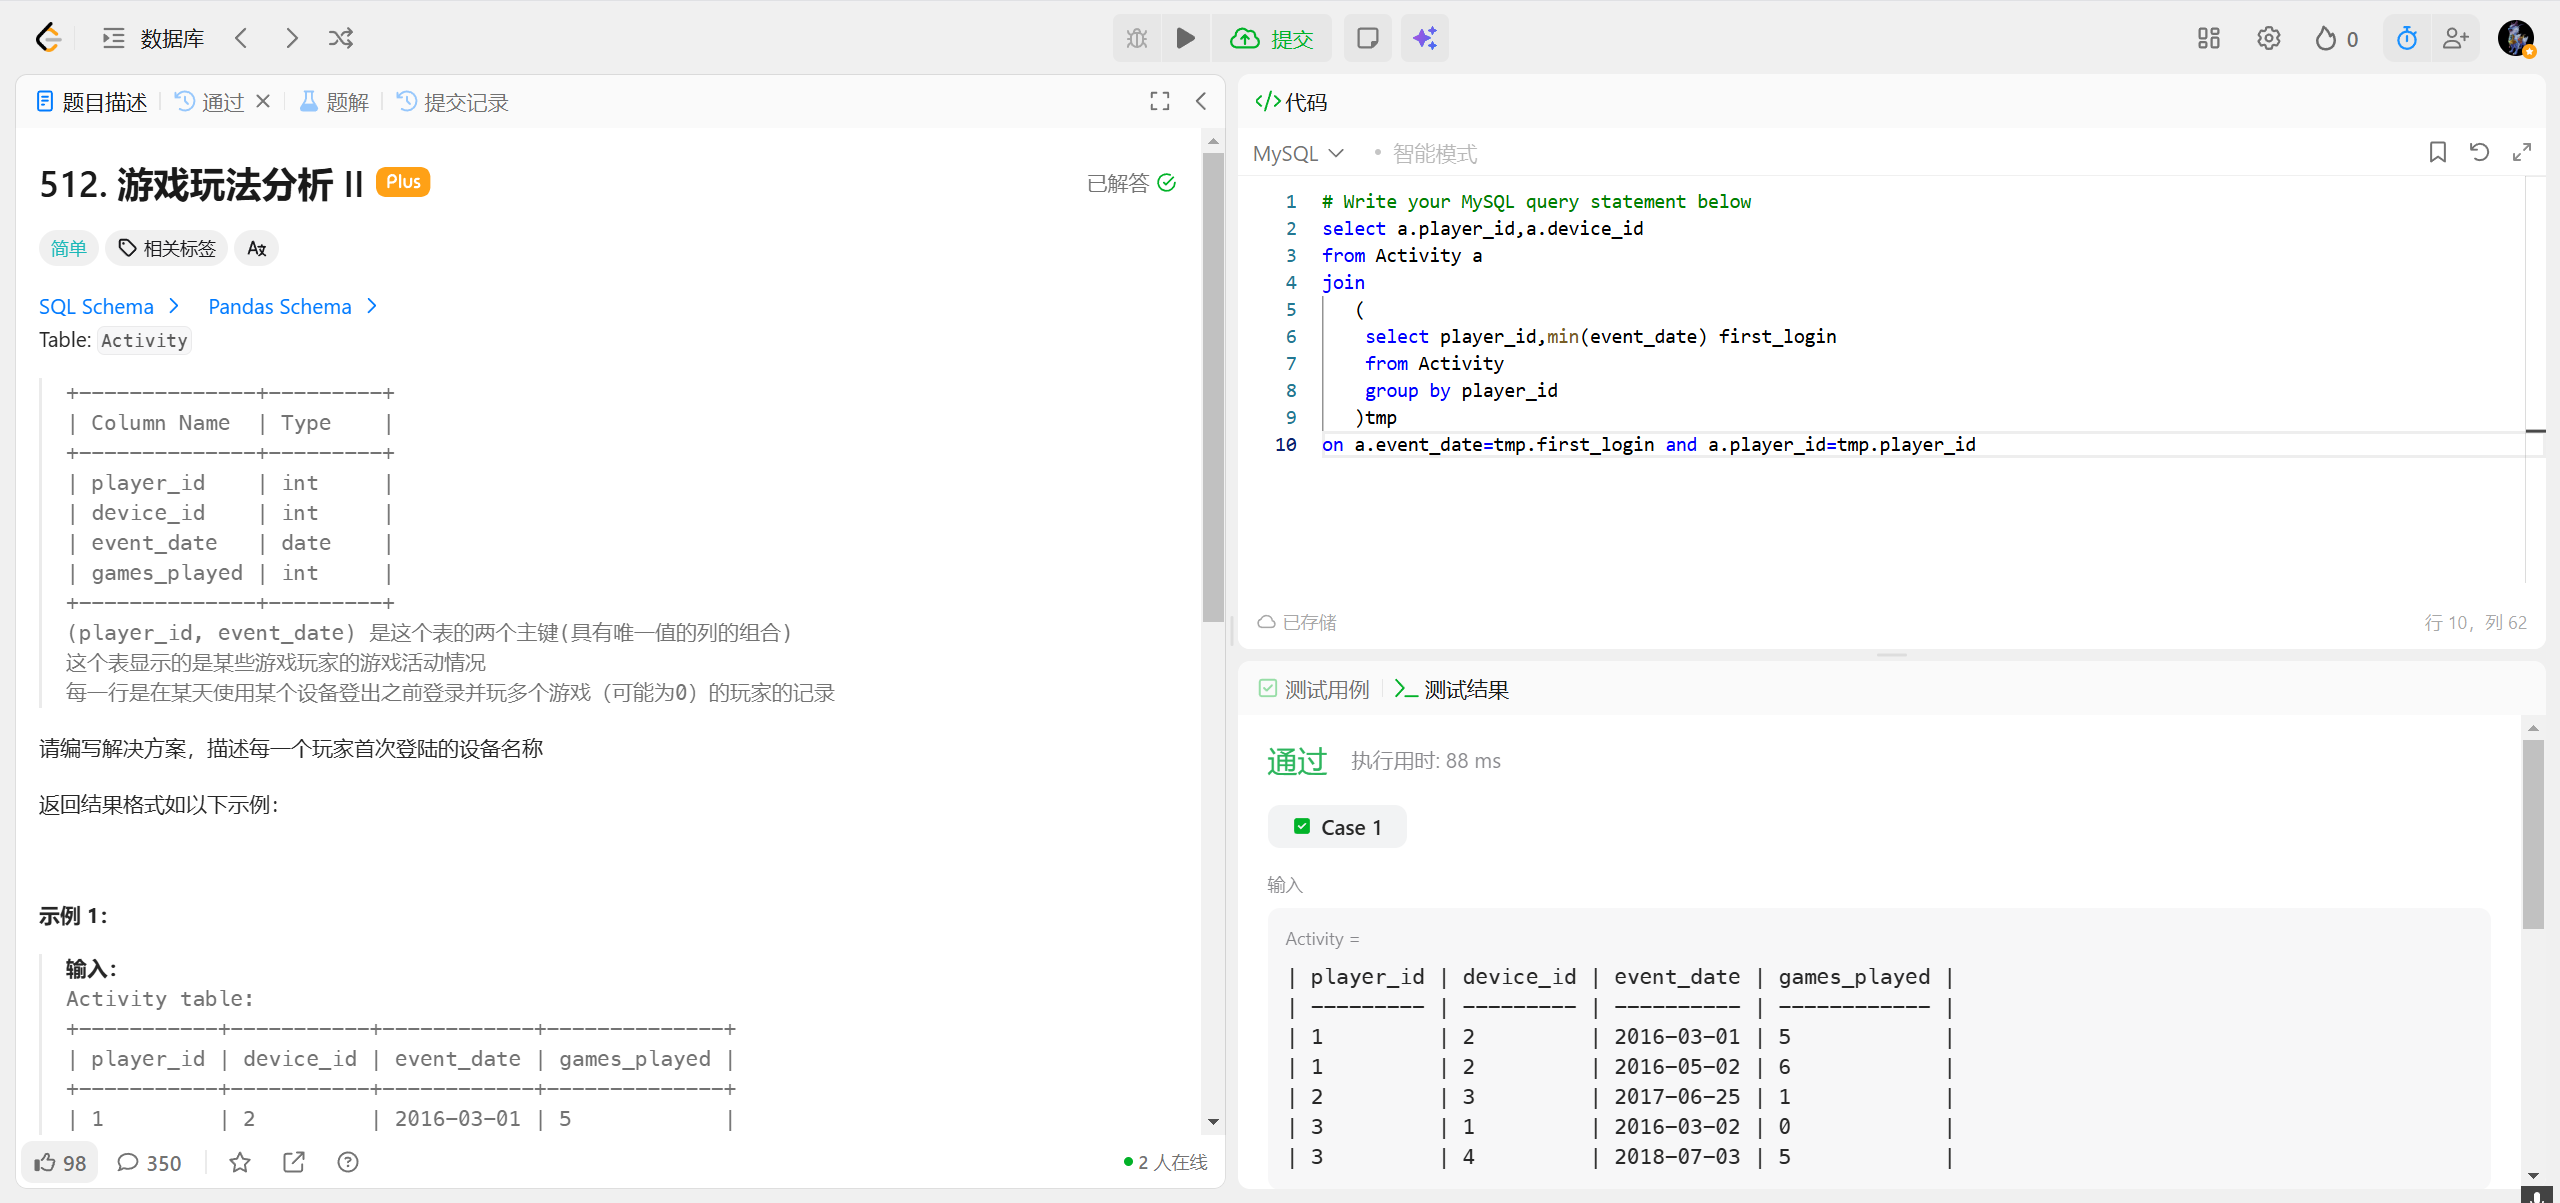Submit the solution with 提交 button
2560x1203 pixels.
coord(1272,38)
